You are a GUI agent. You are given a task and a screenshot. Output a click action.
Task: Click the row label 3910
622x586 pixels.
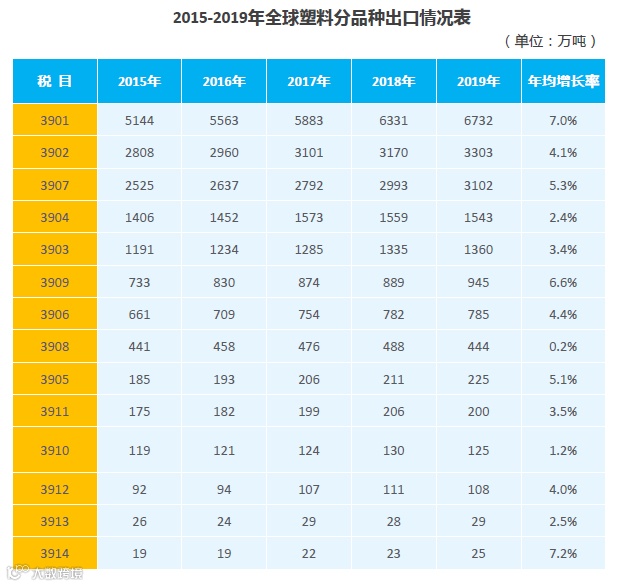point(55,450)
